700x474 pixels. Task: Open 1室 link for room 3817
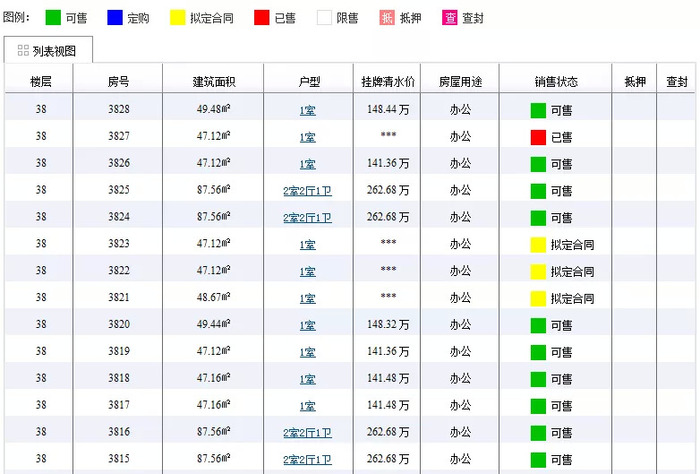point(308,406)
